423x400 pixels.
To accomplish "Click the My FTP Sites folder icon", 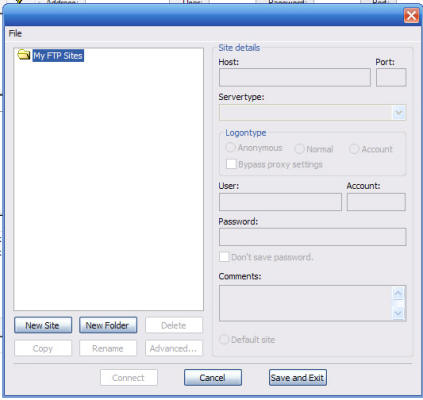I will pyautogui.click(x=24, y=54).
